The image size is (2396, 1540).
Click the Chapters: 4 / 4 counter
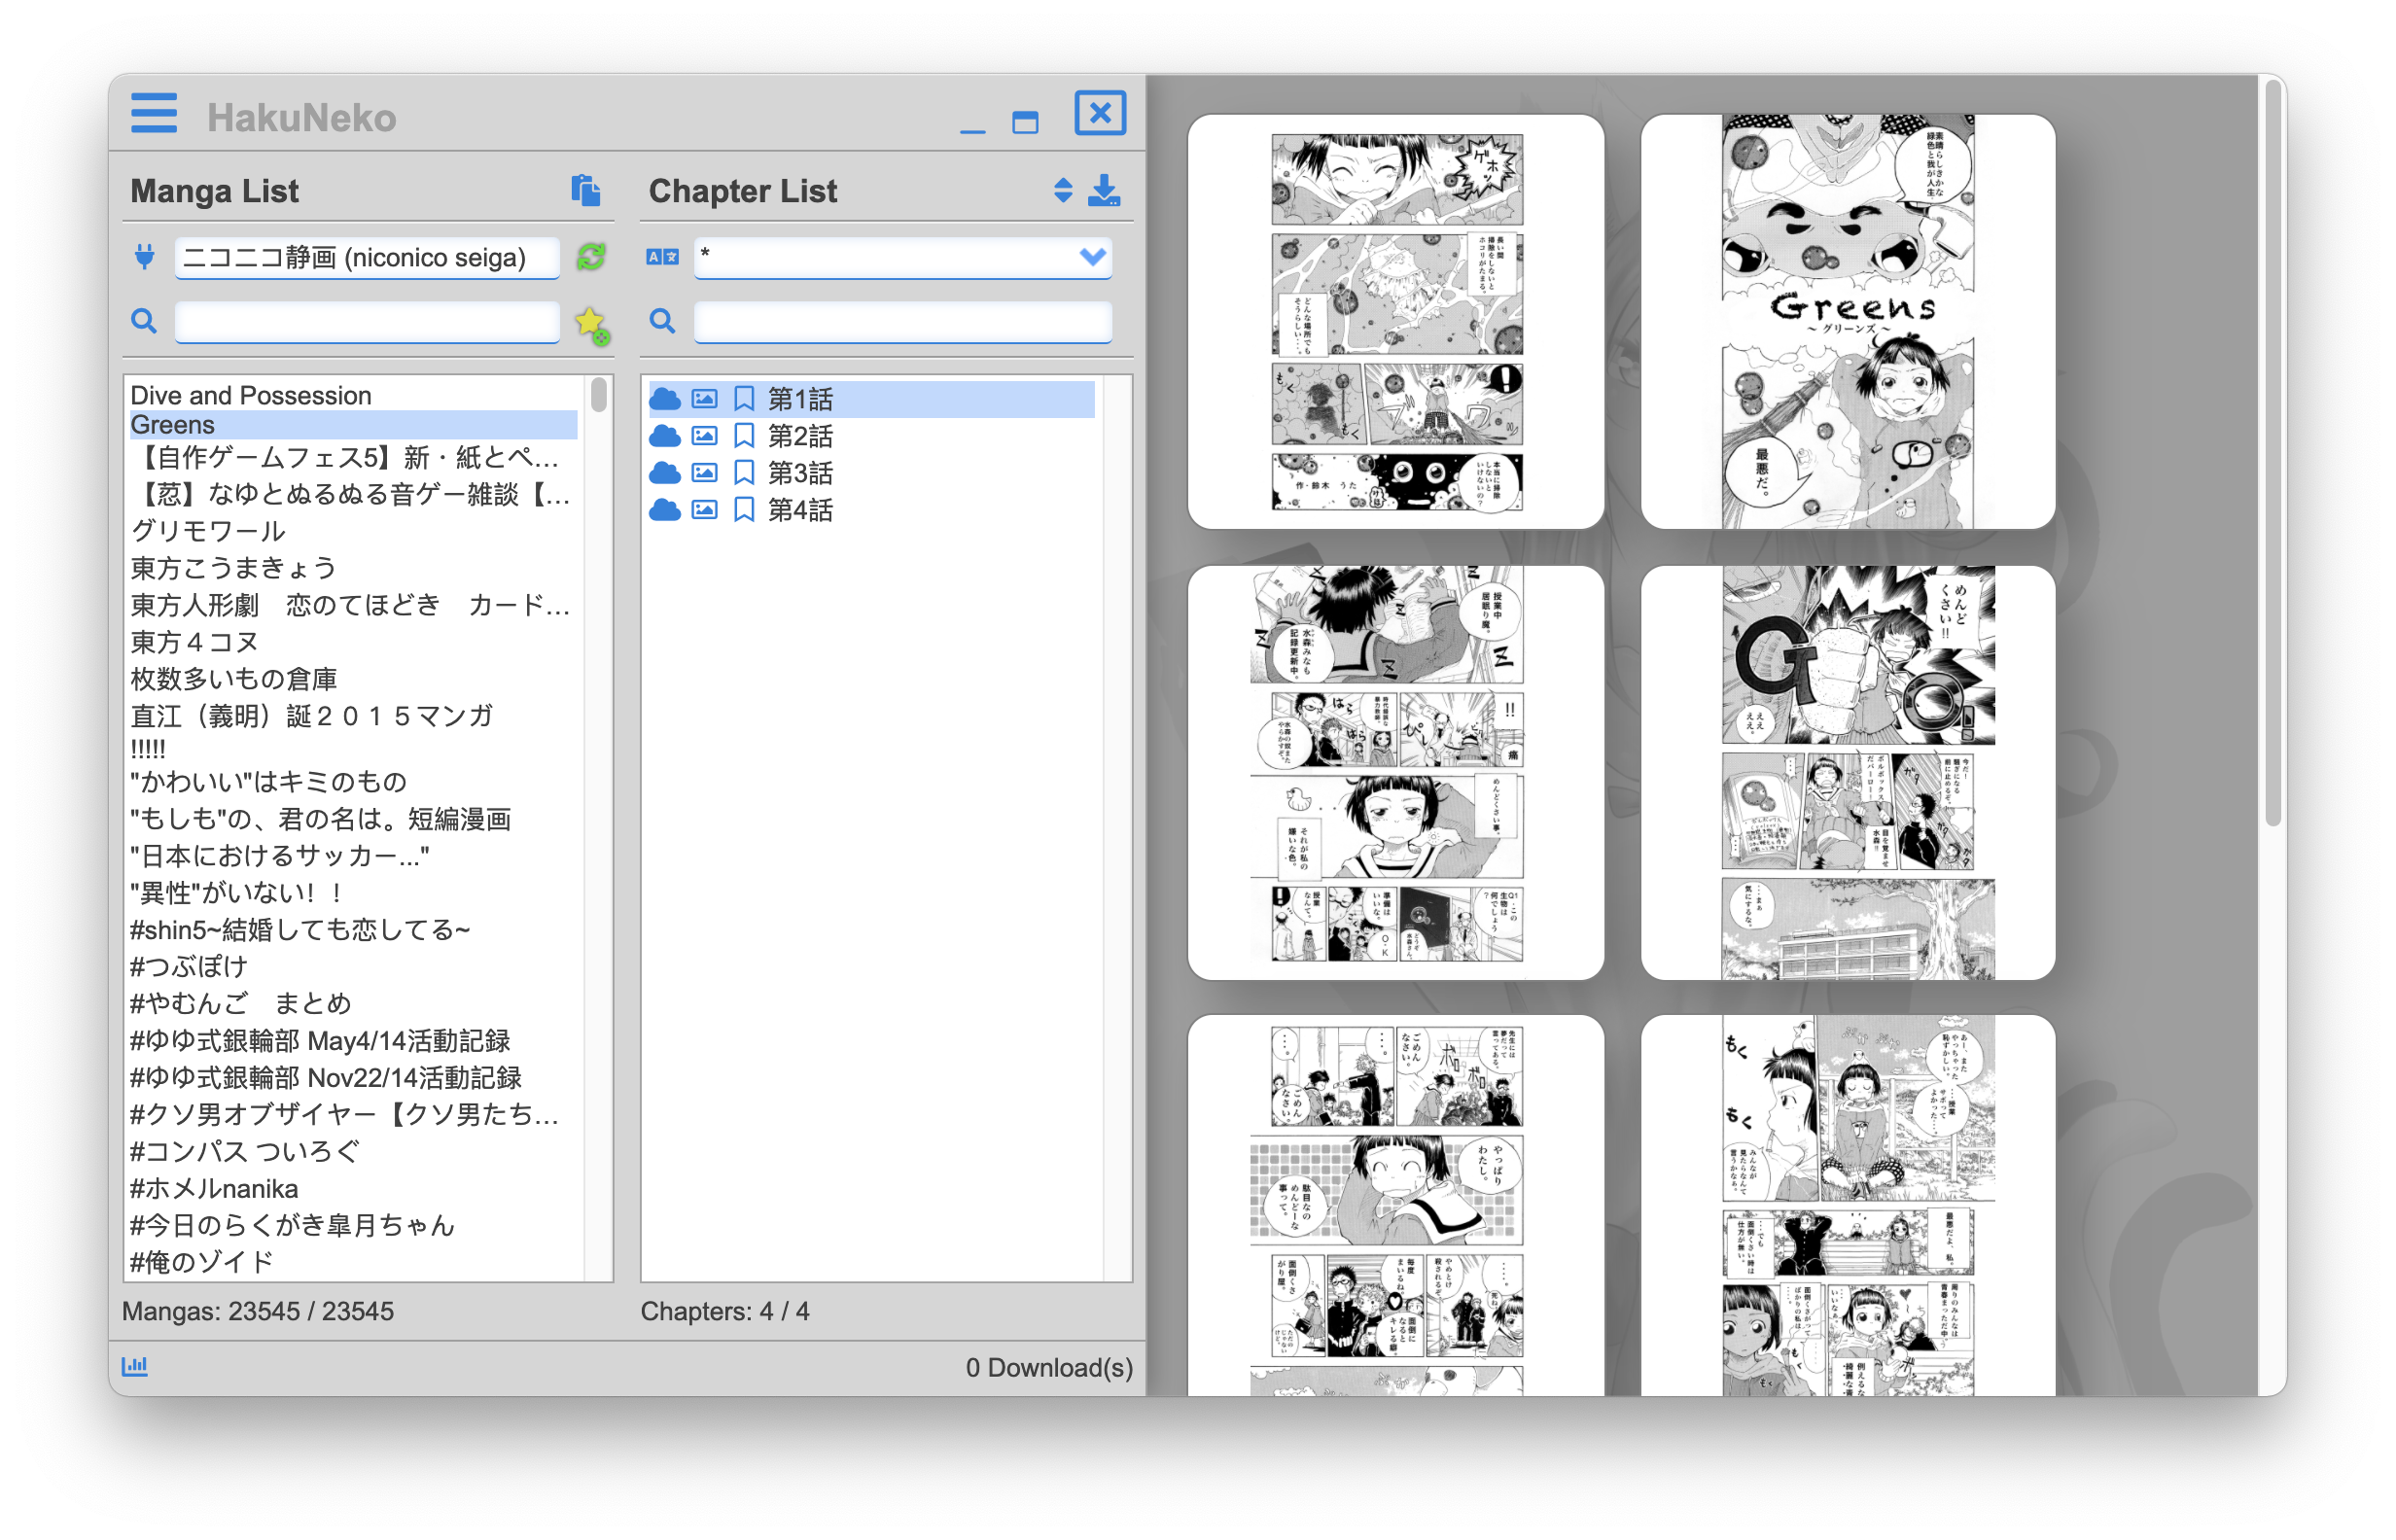727,1311
